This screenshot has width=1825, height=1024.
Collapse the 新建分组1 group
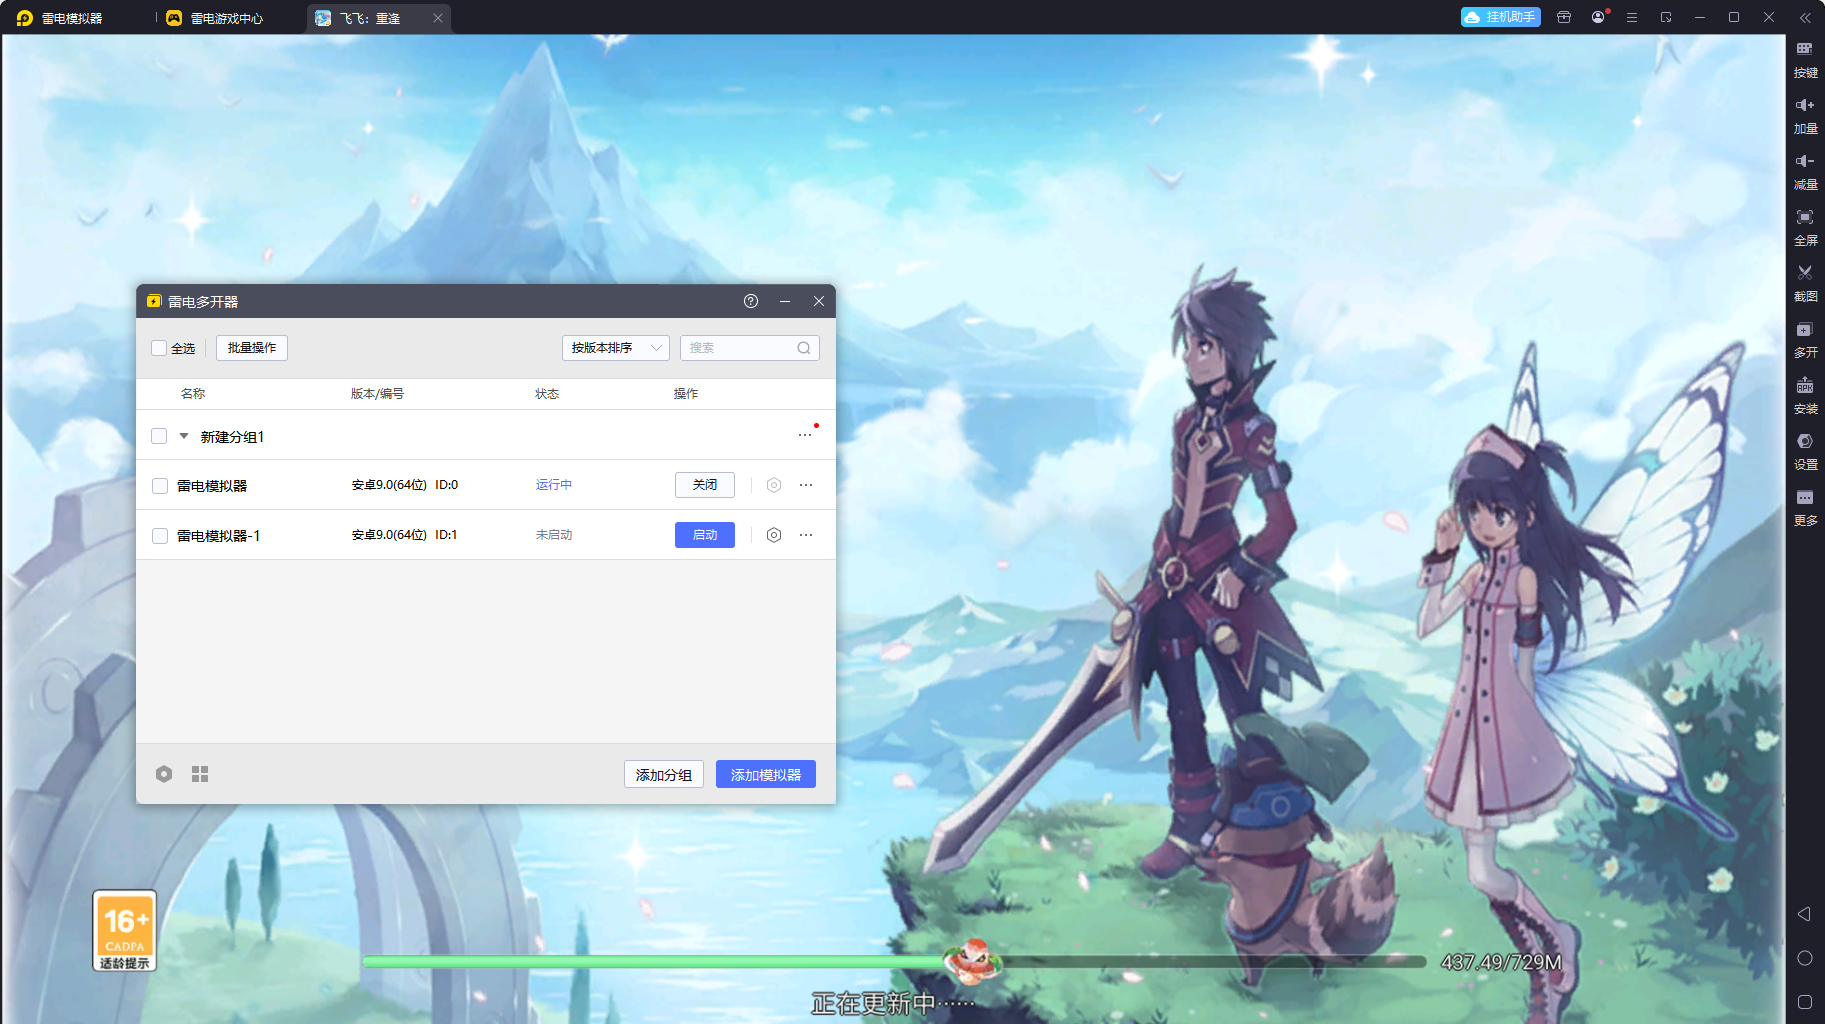pyautogui.click(x=184, y=436)
